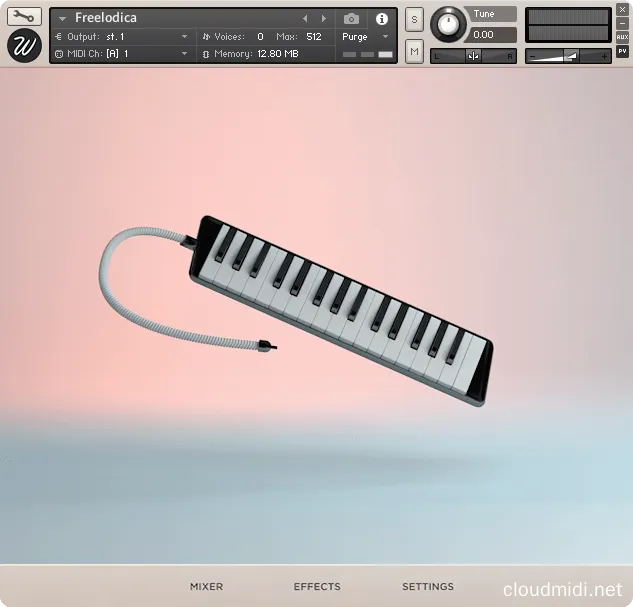Image resolution: width=633 pixels, height=607 pixels.
Task: Open the SETTINGS tab
Action: pyautogui.click(x=428, y=587)
